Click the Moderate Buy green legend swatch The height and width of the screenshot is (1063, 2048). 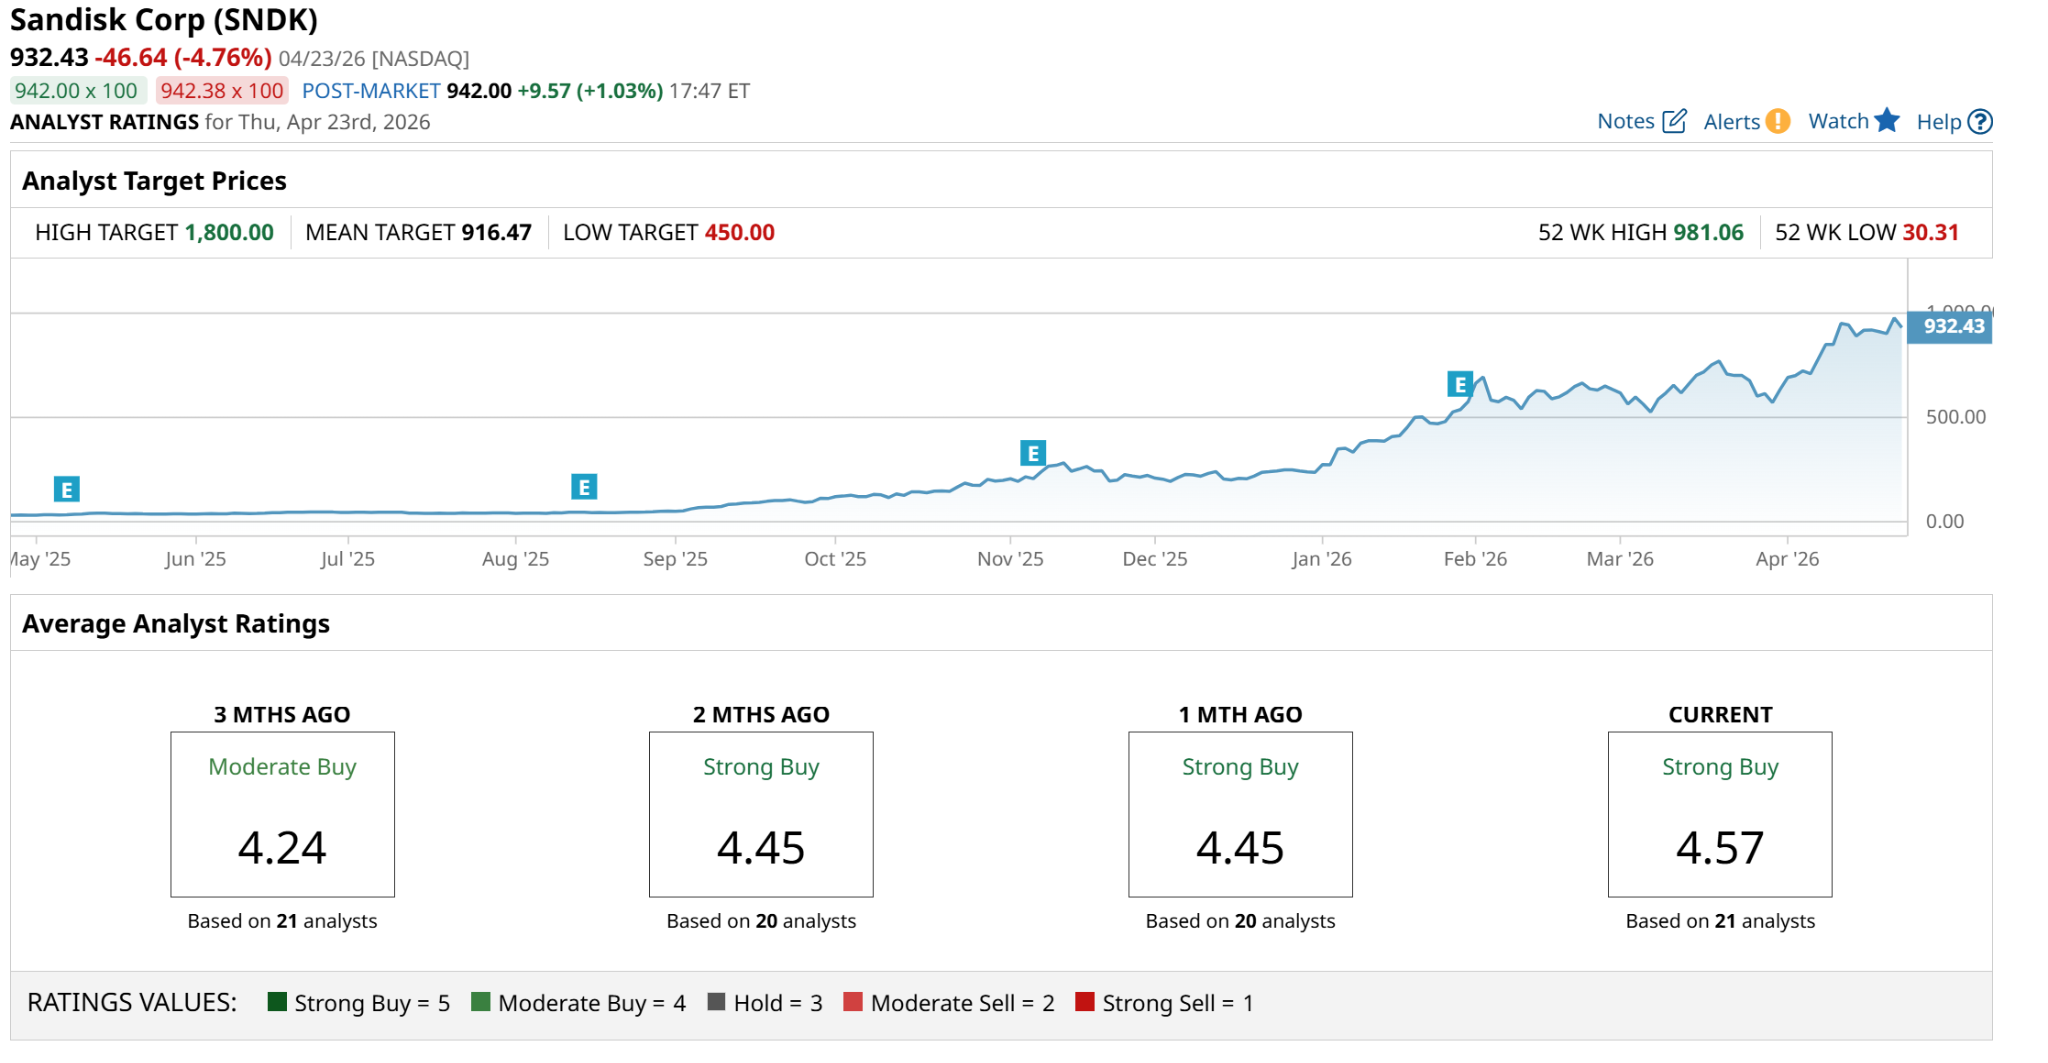click(x=481, y=1002)
